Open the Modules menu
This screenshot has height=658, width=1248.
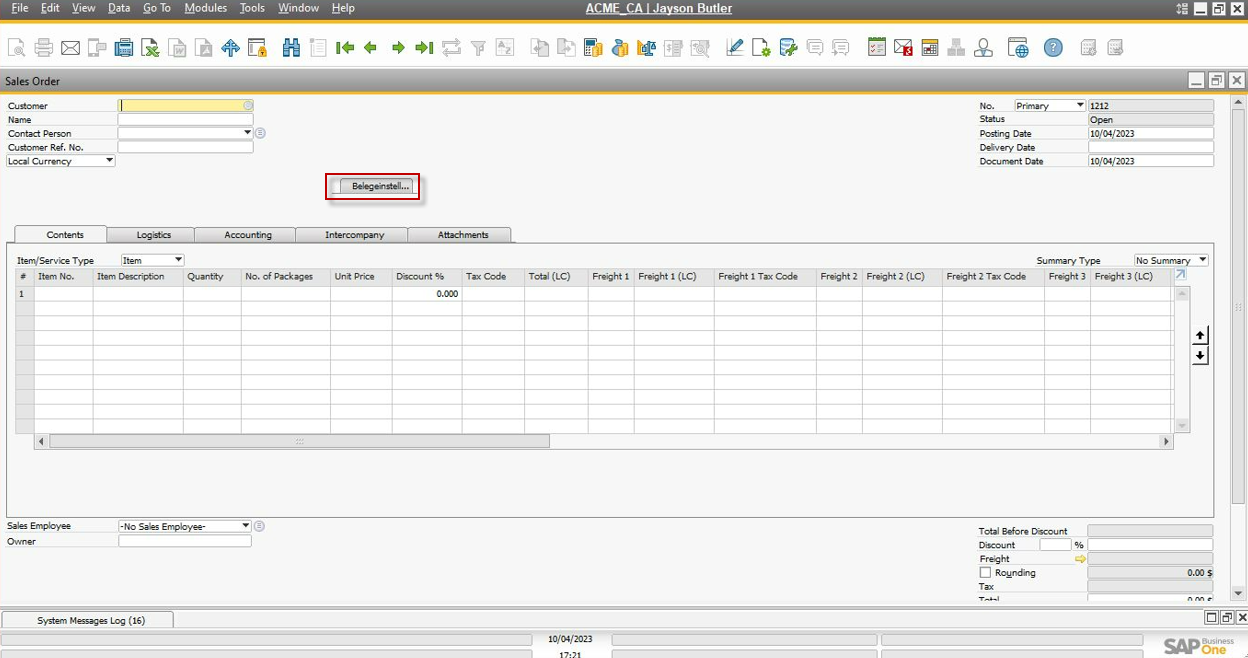(x=206, y=8)
